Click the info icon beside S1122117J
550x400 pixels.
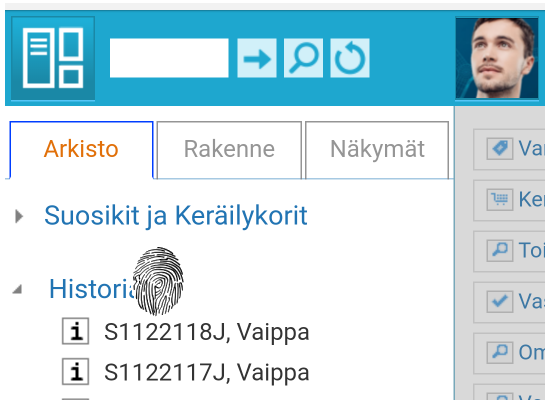pos(75,372)
